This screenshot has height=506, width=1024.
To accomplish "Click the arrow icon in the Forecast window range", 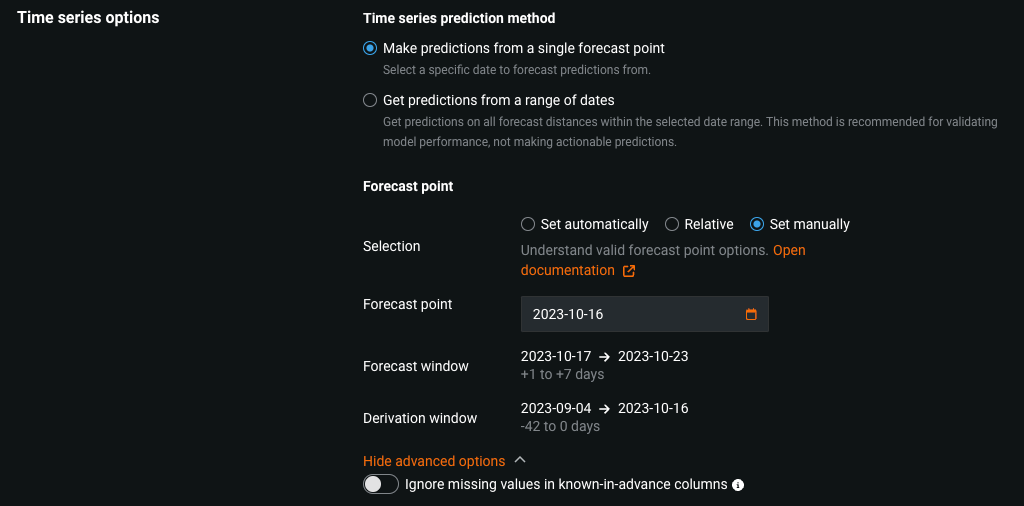I will [605, 357].
